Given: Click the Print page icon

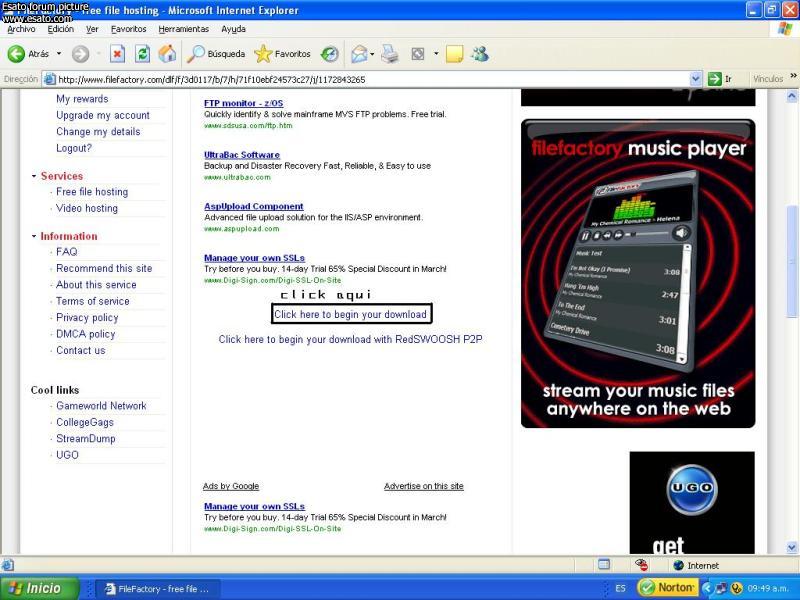Looking at the screenshot, I should pyautogui.click(x=390, y=54).
